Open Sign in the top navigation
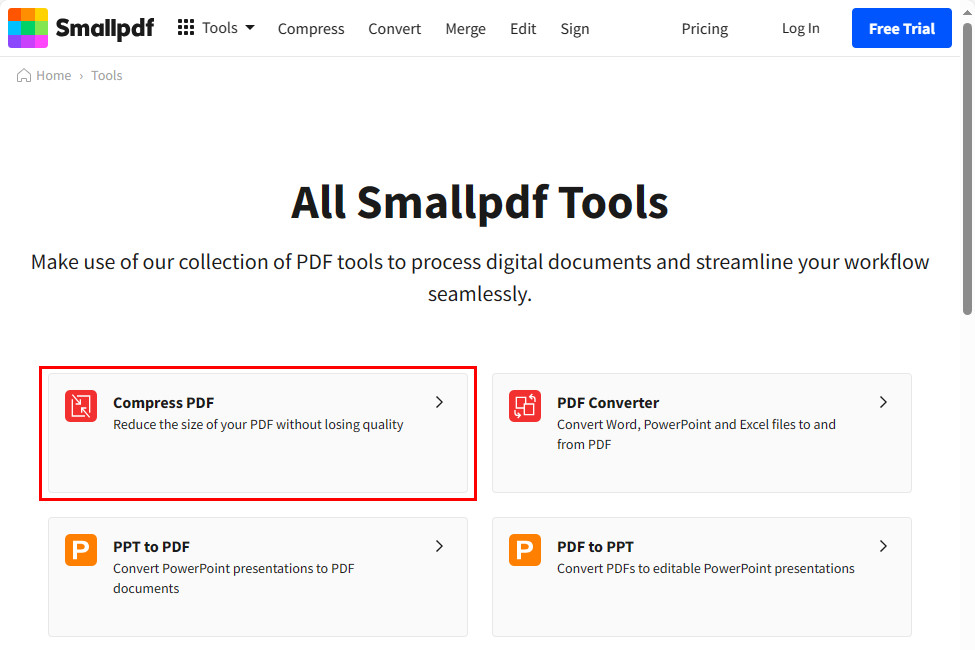Viewport: 975px width, 650px height. [x=575, y=29]
